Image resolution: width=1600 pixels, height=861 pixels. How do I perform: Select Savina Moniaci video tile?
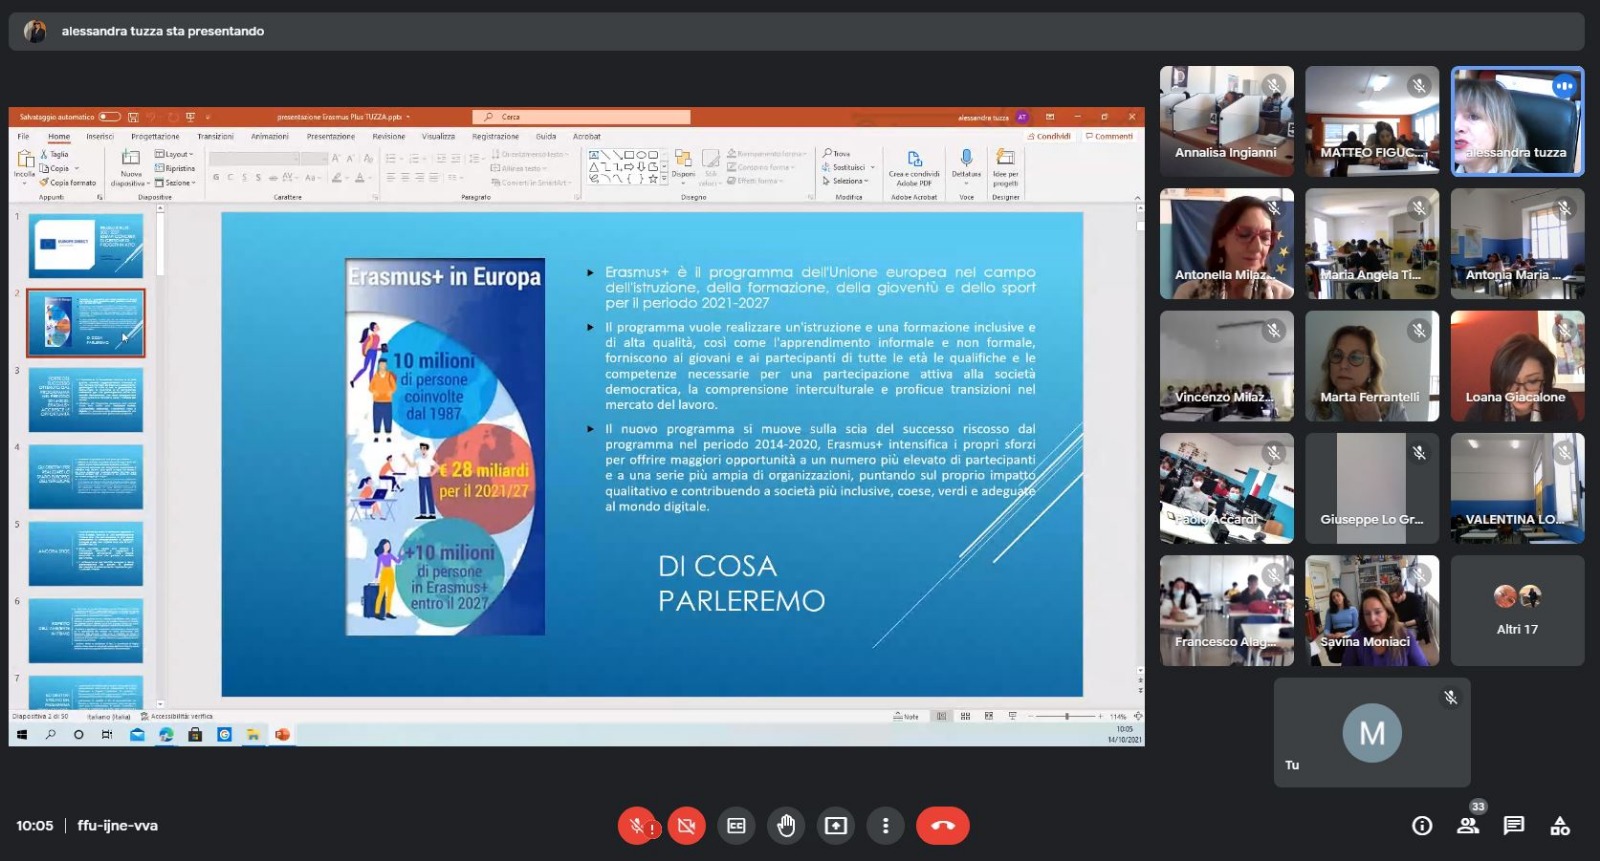point(1372,610)
